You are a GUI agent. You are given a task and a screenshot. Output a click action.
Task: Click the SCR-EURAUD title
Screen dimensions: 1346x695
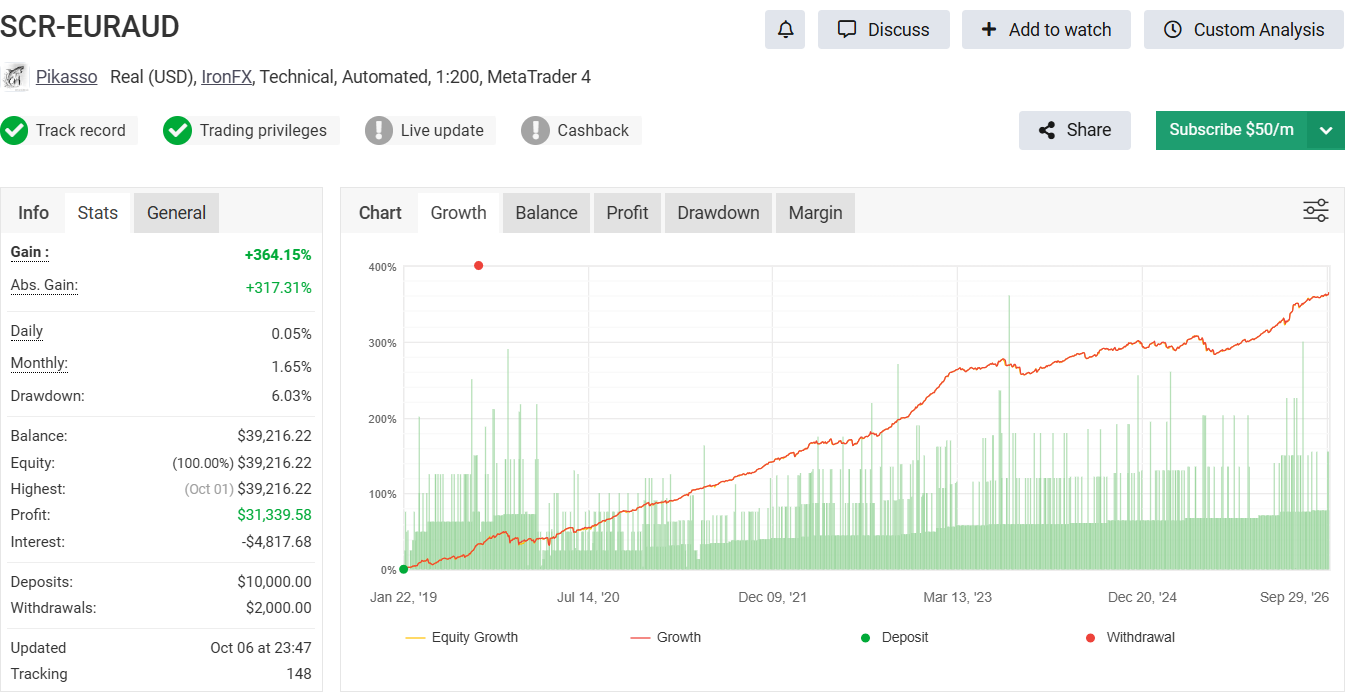click(x=90, y=27)
